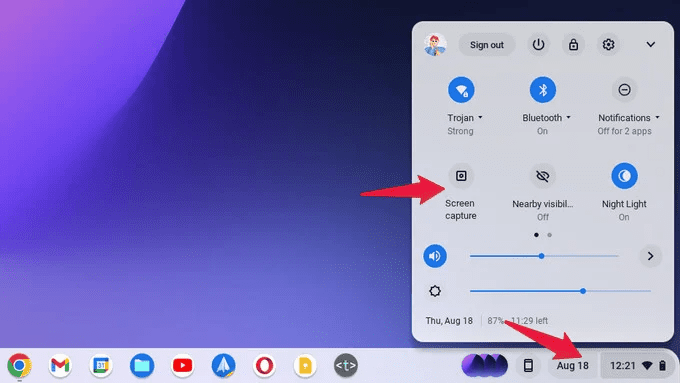Click the Wi-Fi icon in the status tray

click(647, 366)
